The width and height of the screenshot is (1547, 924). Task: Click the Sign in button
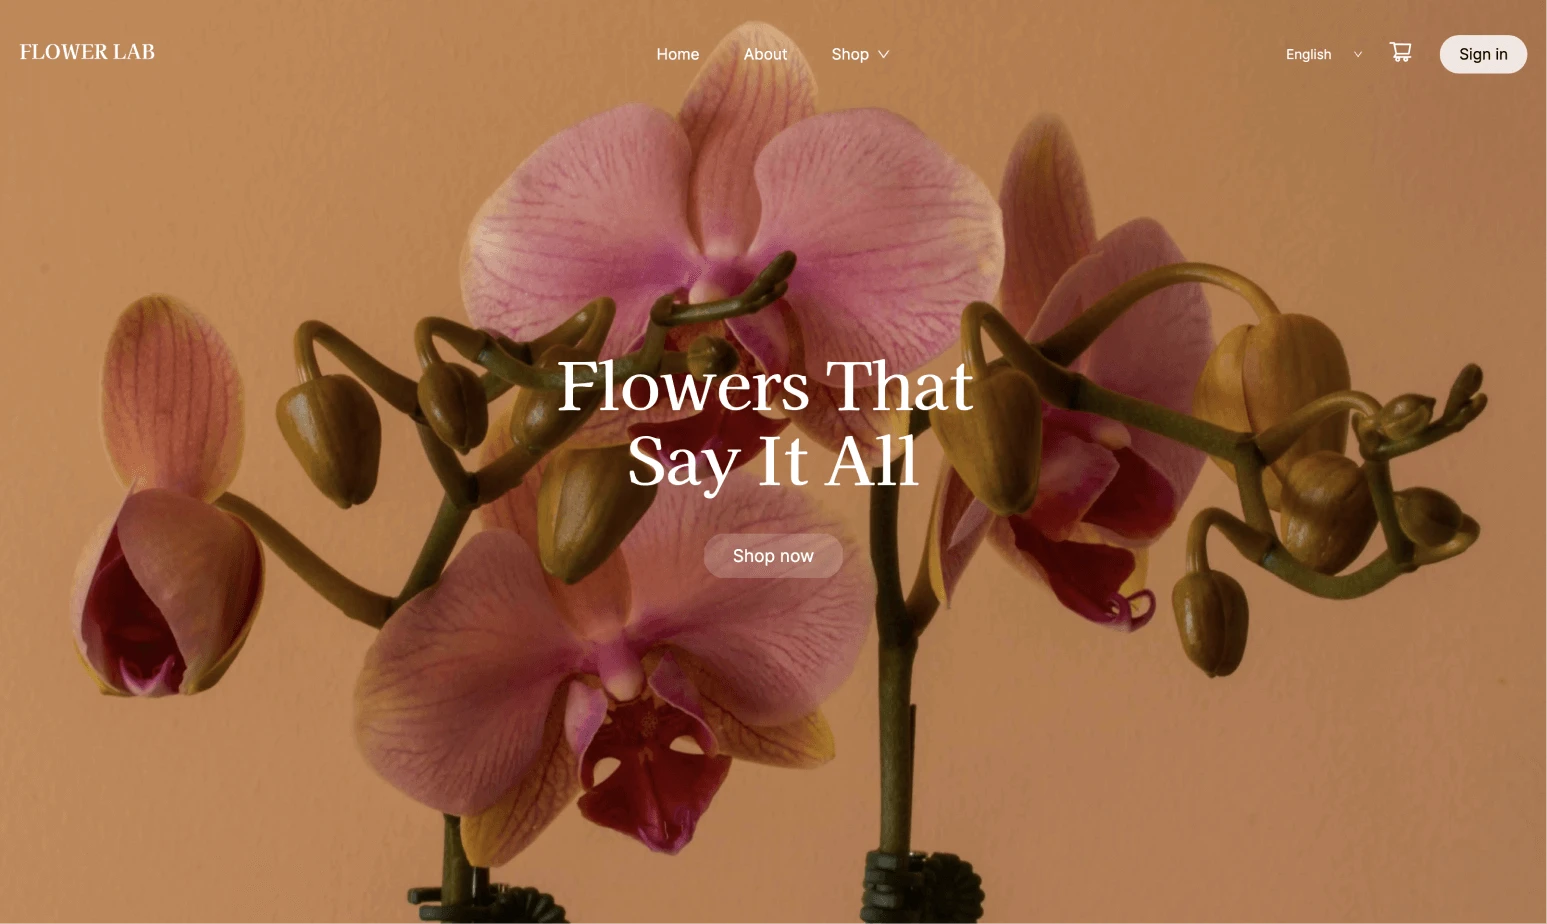(1483, 54)
